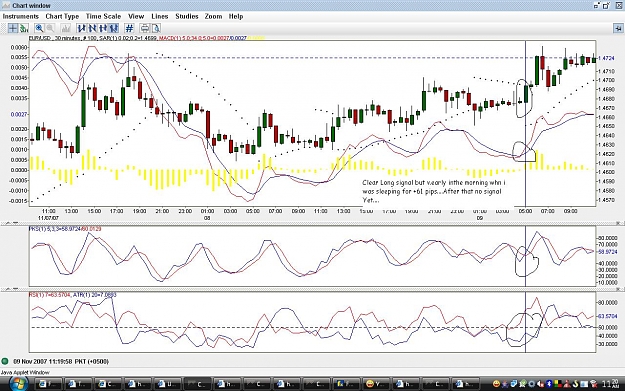Viewport: 625px width, 391px height.
Task: Open the Chart Type menu
Action: point(62,16)
